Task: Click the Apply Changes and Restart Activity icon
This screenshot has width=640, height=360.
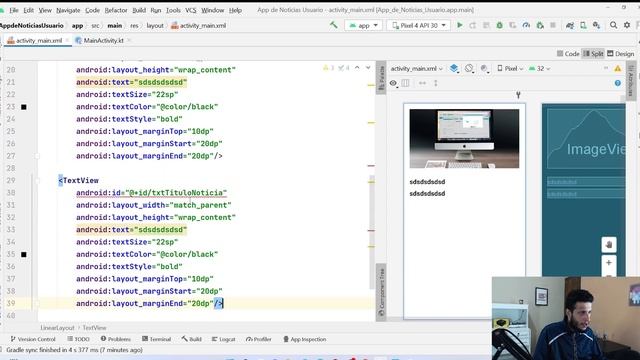Action: tap(473, 25)
